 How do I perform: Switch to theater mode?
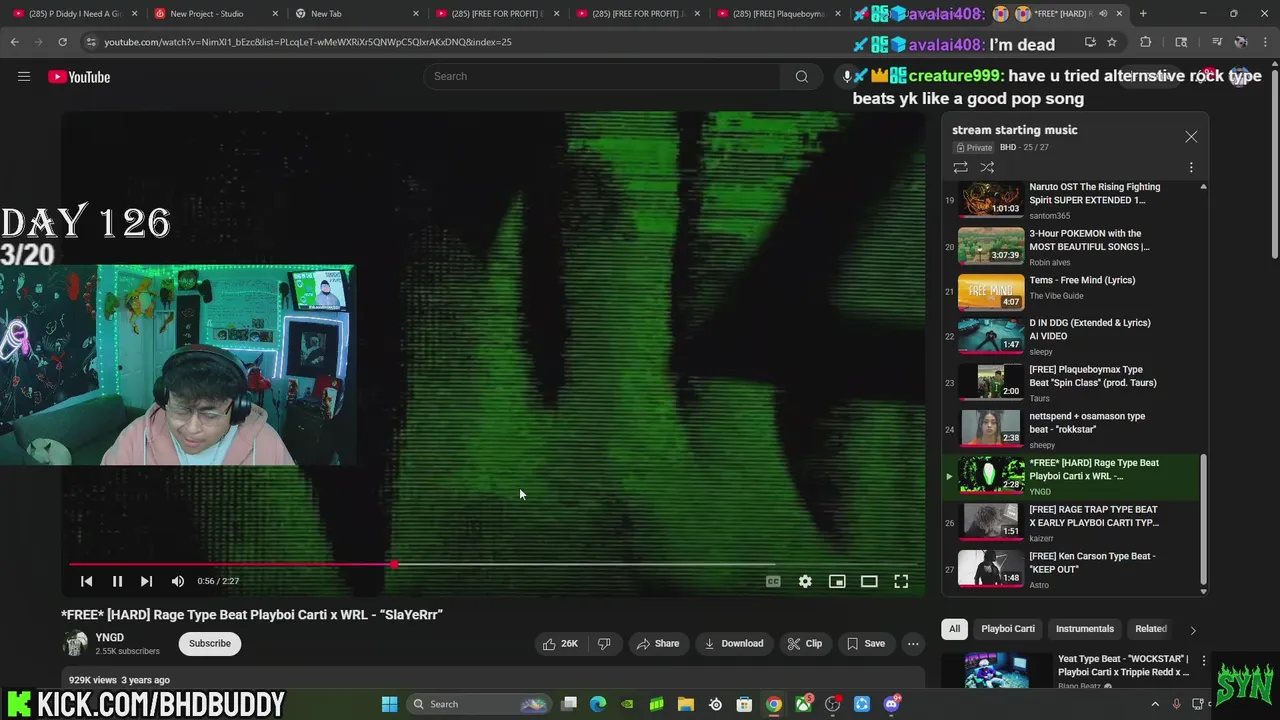(x=869, y=581)
